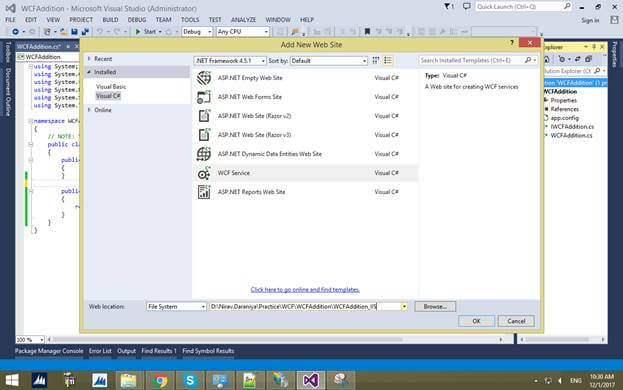Choose ASP.NET Empty Web Site template
The width and height of the screenshot is (623, 390).
(306, 78)
